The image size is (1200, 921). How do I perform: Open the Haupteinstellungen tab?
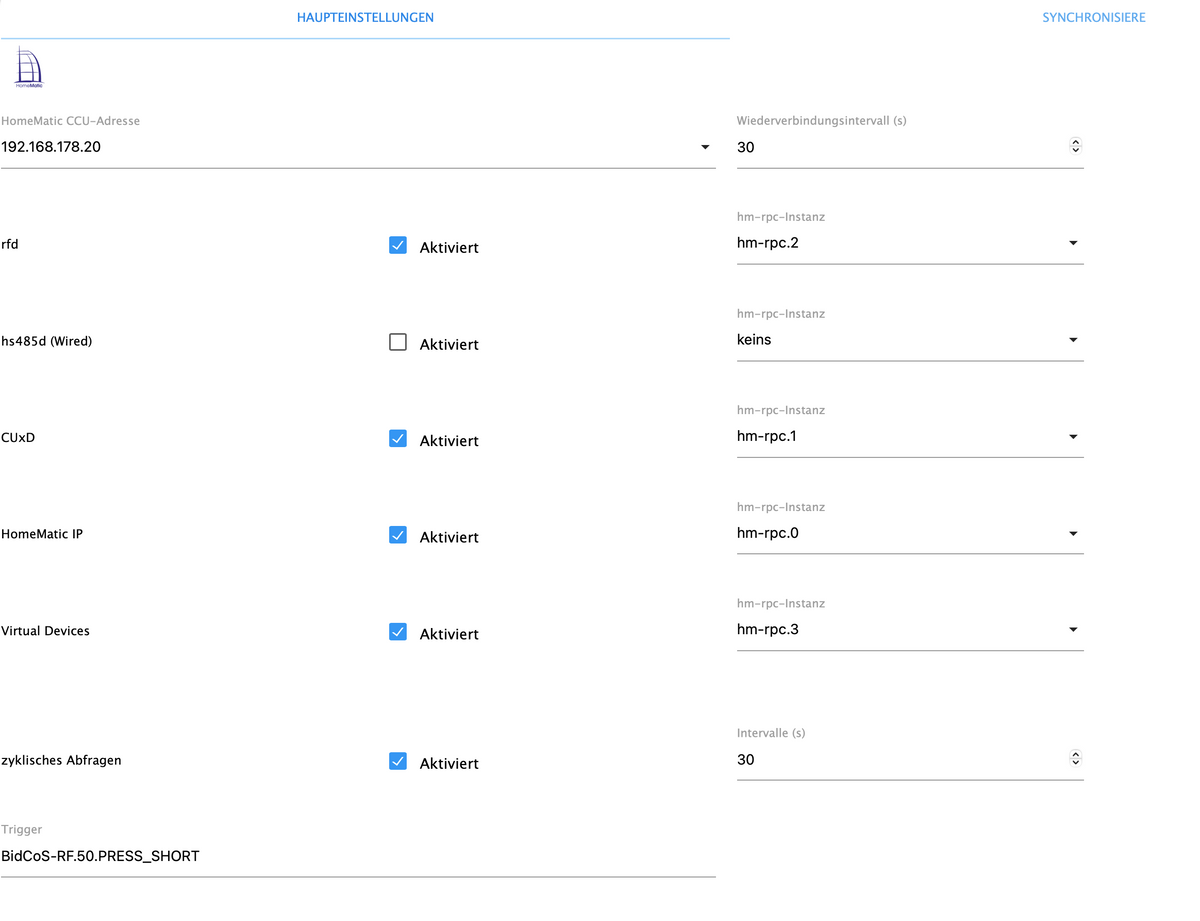pos(365,18)
